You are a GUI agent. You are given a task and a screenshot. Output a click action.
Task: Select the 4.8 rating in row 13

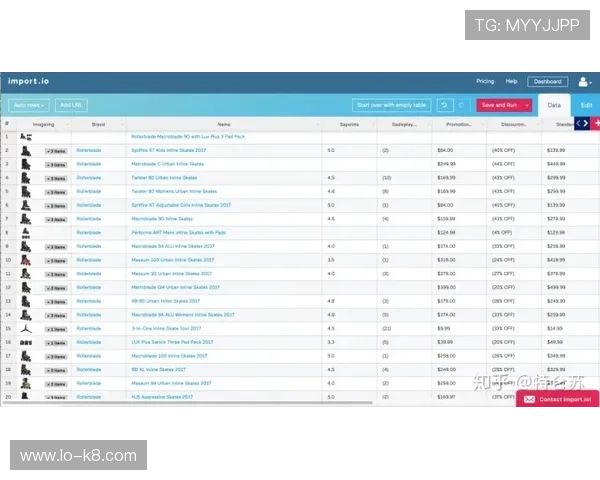coord(331,301)
